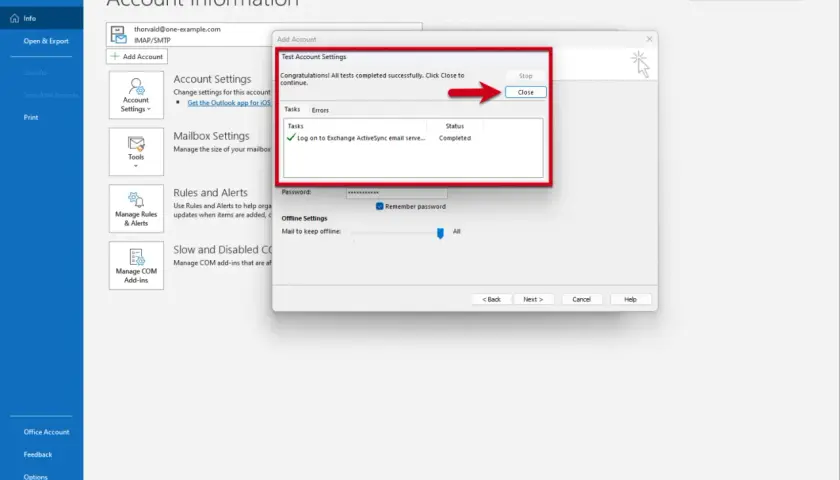Open Office Account in the sidebar
The image size is (840, 480).
coord(46,432)
